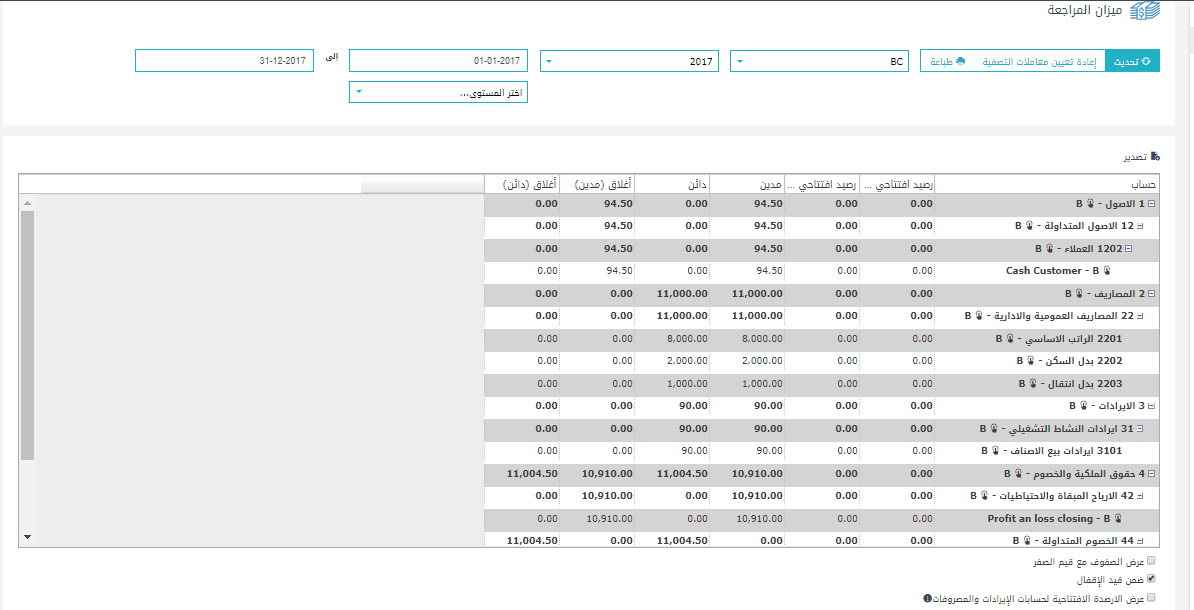Screen dimensions: 1194x610
Task: Click the icon beside Cash Customer account
Action: (1107, 271)
